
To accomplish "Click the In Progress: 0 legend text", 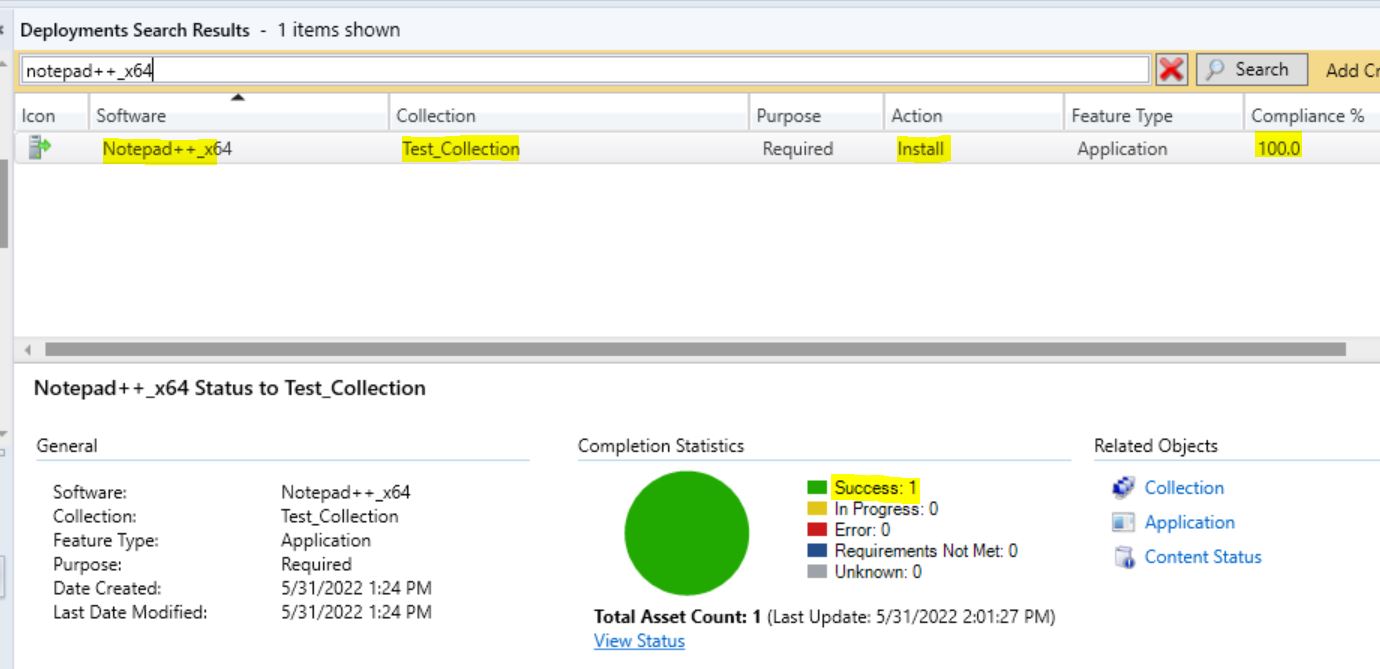I will pyautogui.click(x=886, y=509).
